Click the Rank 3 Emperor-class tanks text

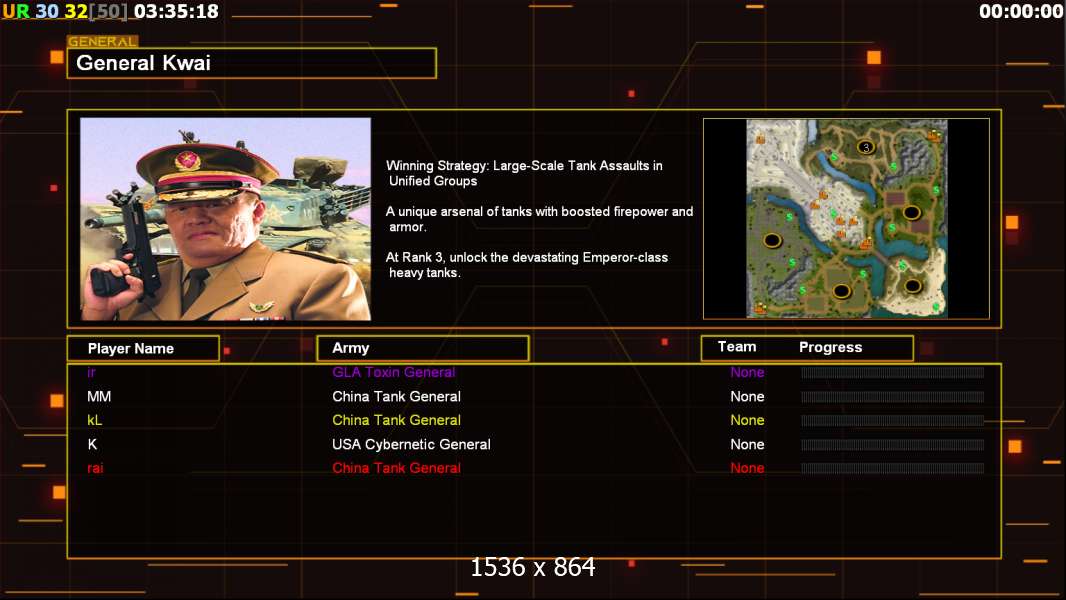click(527, 265)
